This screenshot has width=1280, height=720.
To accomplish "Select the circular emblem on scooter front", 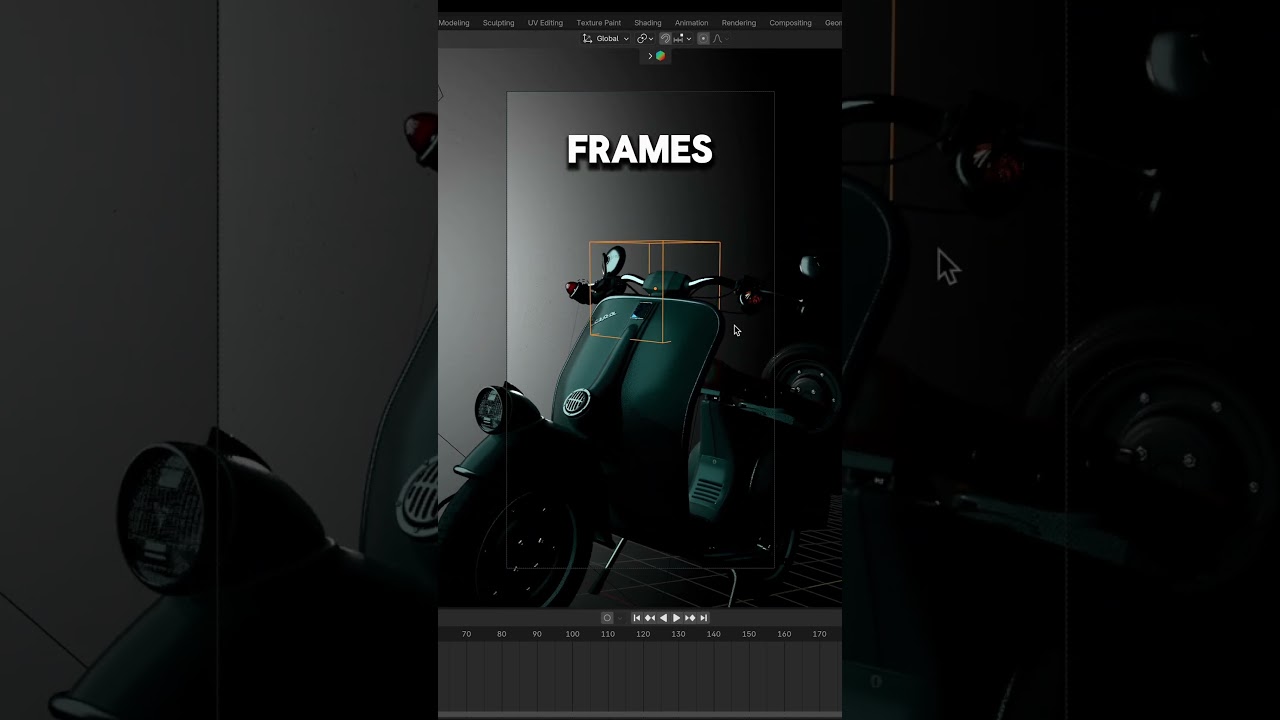I will [x=576, y=402].
